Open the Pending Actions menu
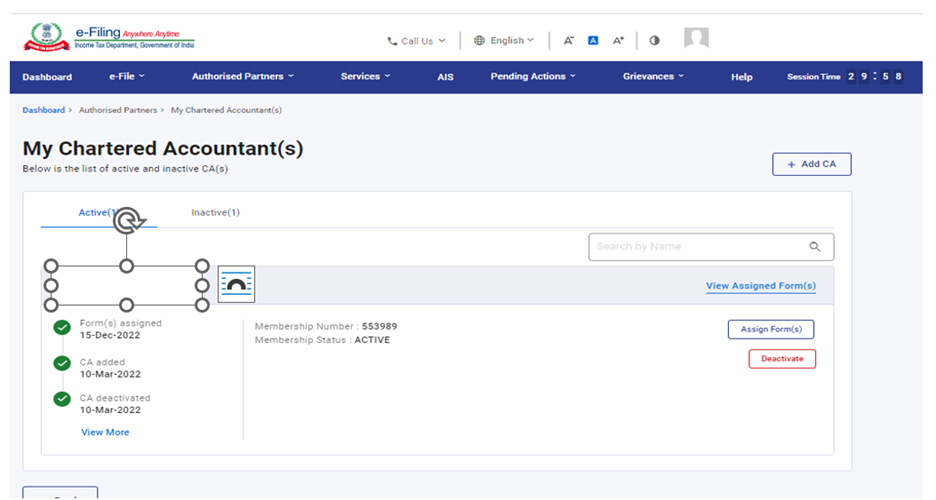This screenshot has width=936, height=500. (533, 77)
